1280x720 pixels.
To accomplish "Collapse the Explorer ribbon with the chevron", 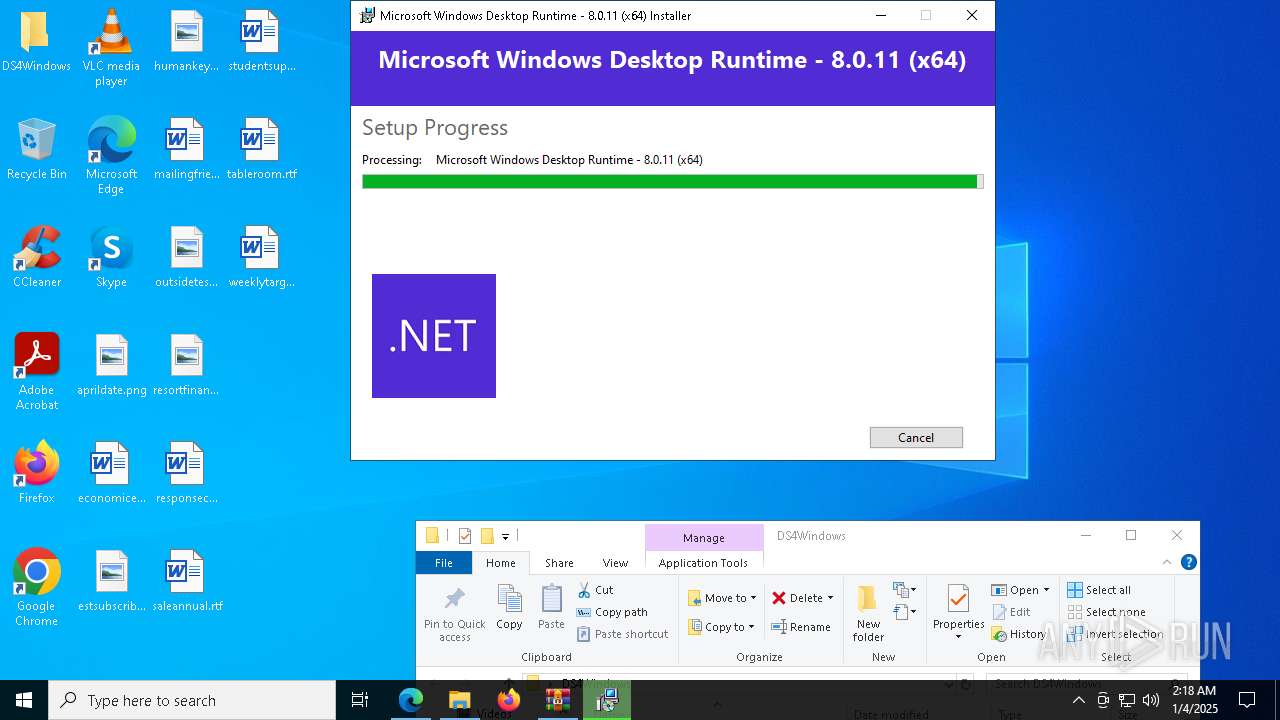I will (1167, 563).
